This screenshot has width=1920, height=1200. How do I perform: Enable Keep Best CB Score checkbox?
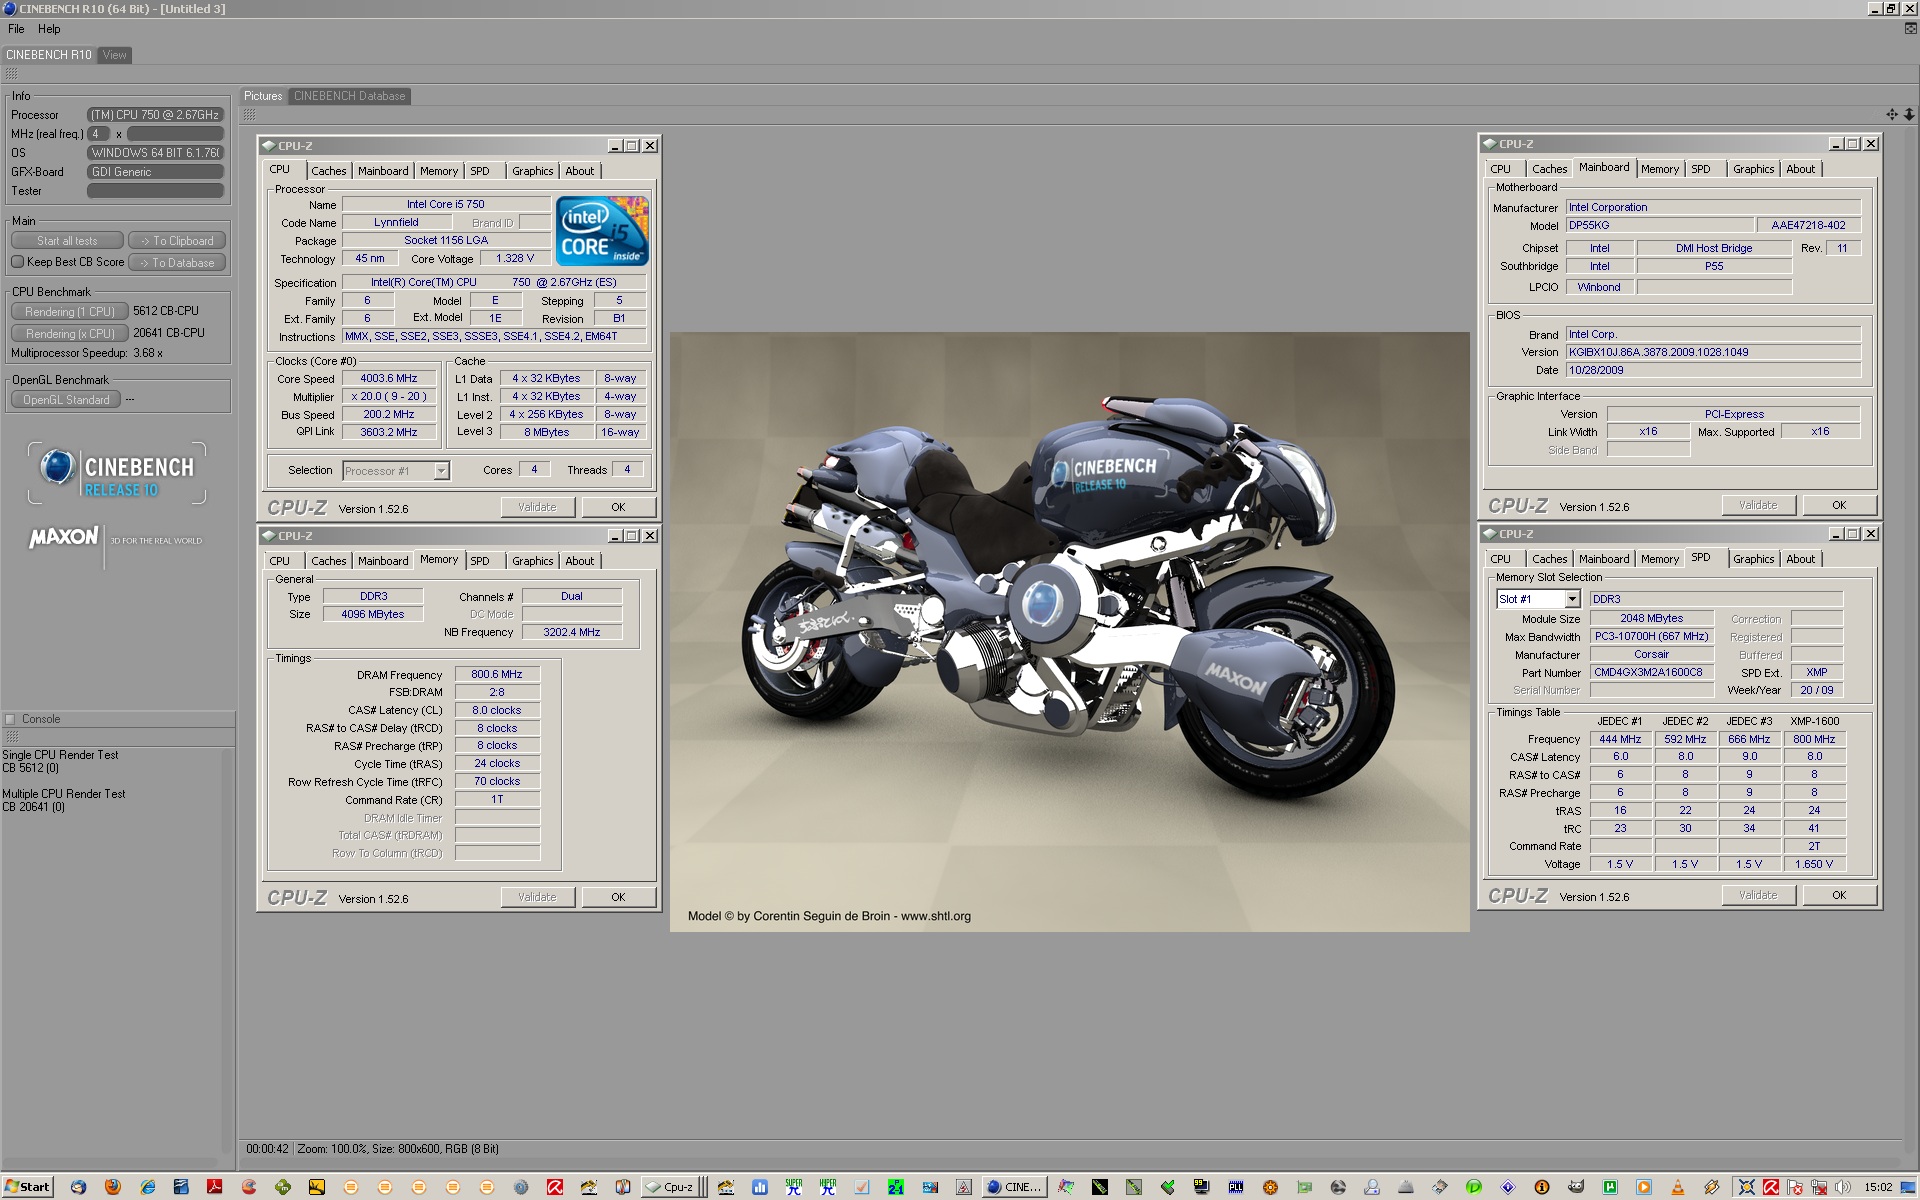coord(17,262)
